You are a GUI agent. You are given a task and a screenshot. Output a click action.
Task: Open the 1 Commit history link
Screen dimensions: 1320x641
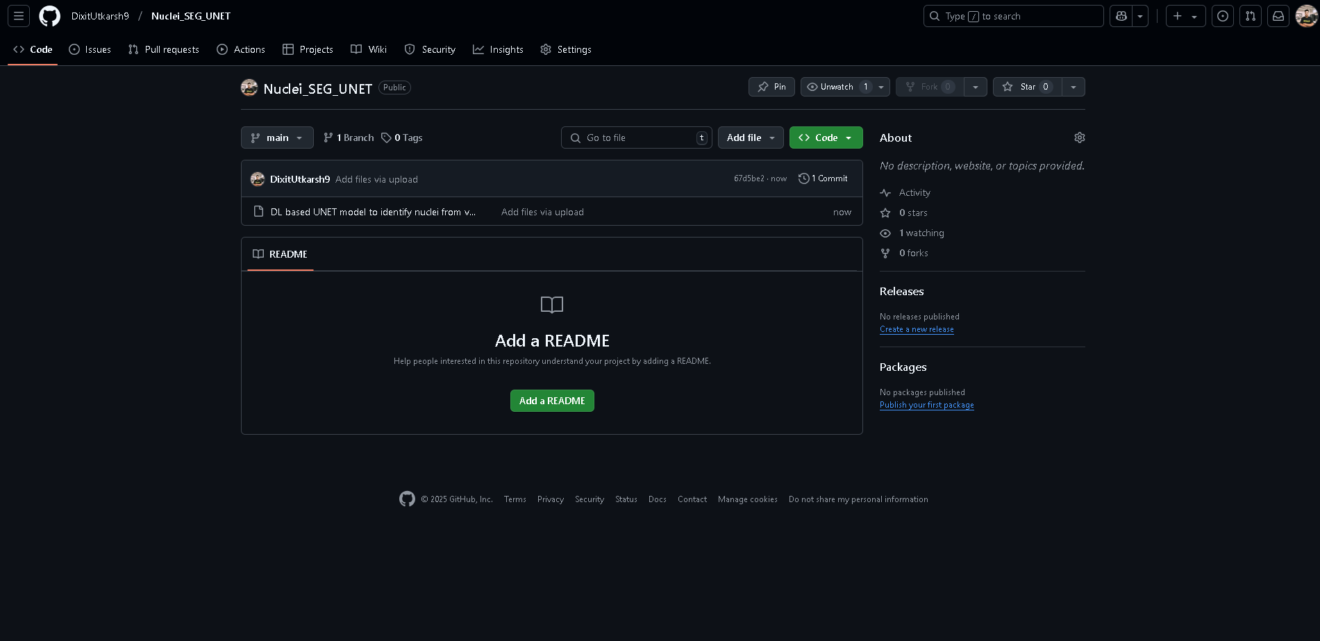(x=823, y=179)
